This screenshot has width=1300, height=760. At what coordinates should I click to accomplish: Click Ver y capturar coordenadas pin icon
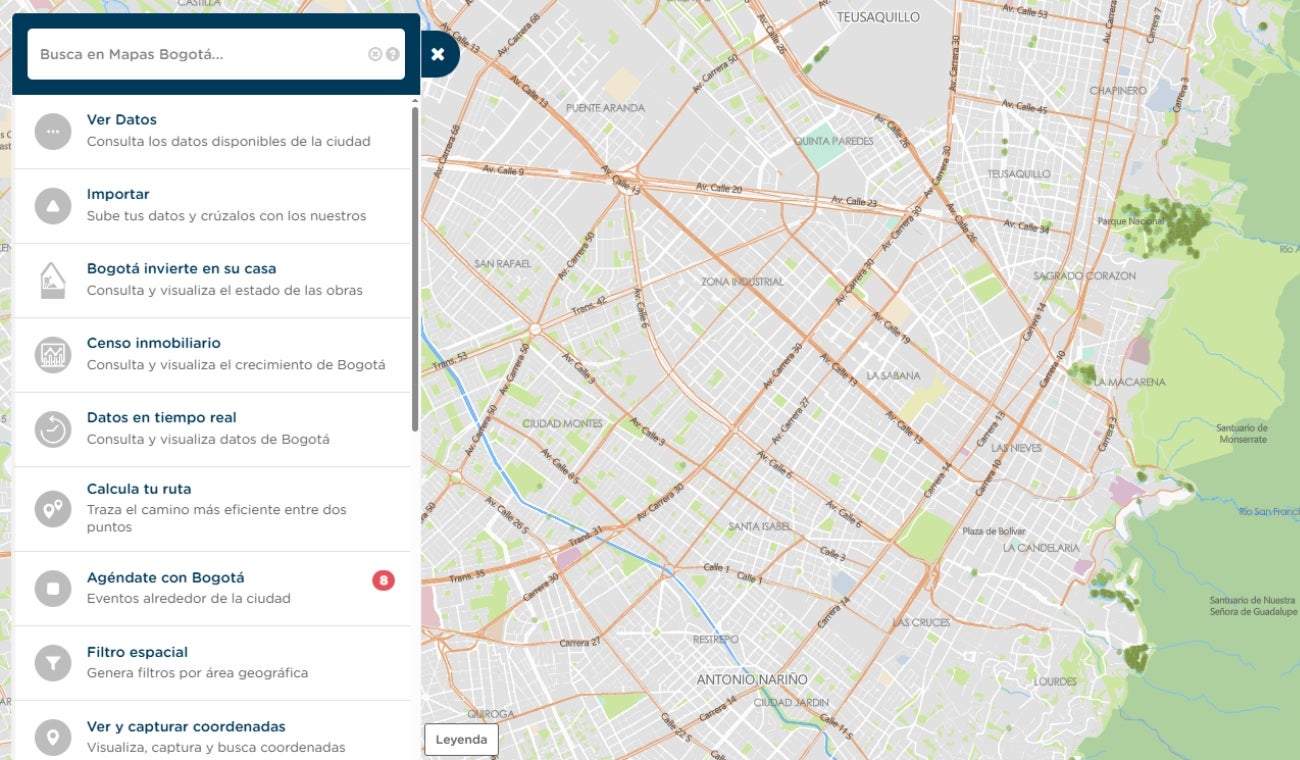(53, 738)
